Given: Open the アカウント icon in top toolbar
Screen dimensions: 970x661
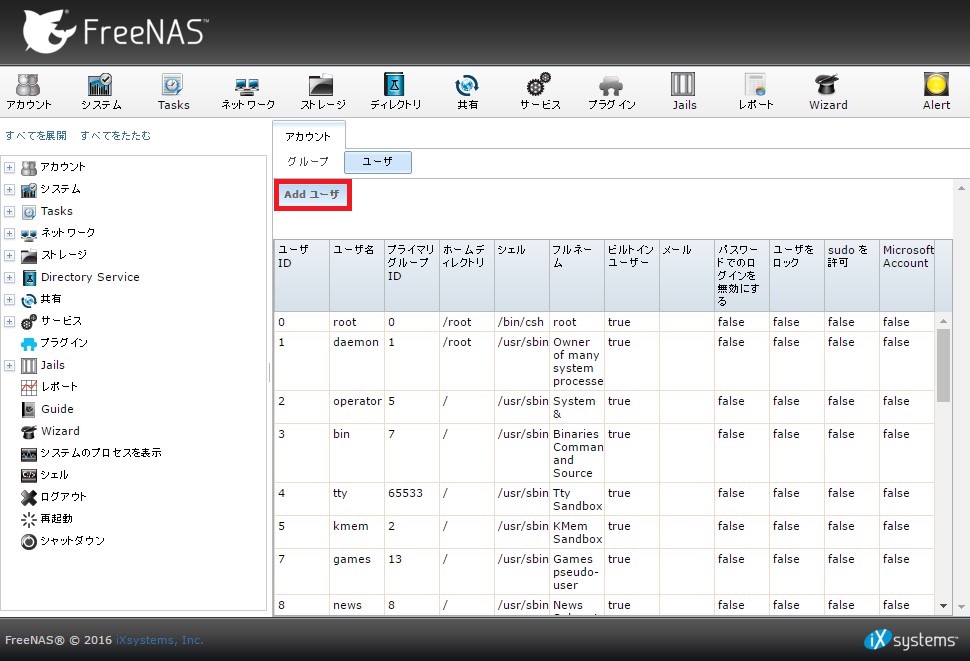Looking at the screenshot, I should [x=28, y=92].
